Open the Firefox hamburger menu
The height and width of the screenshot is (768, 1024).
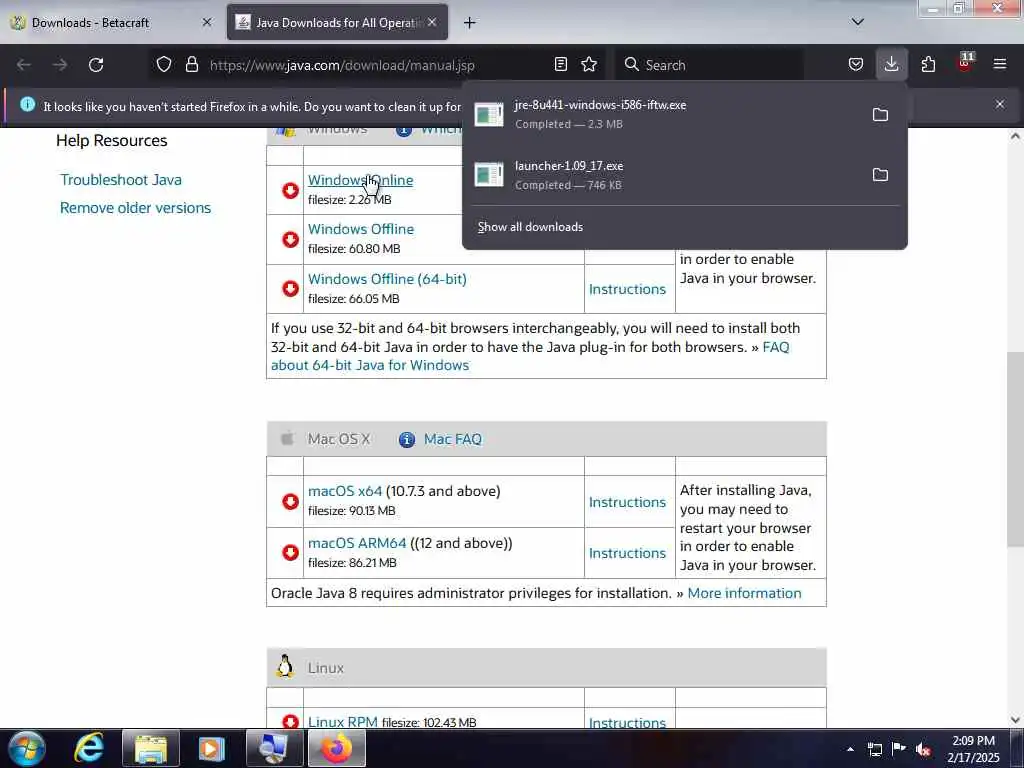point(1000,65)
